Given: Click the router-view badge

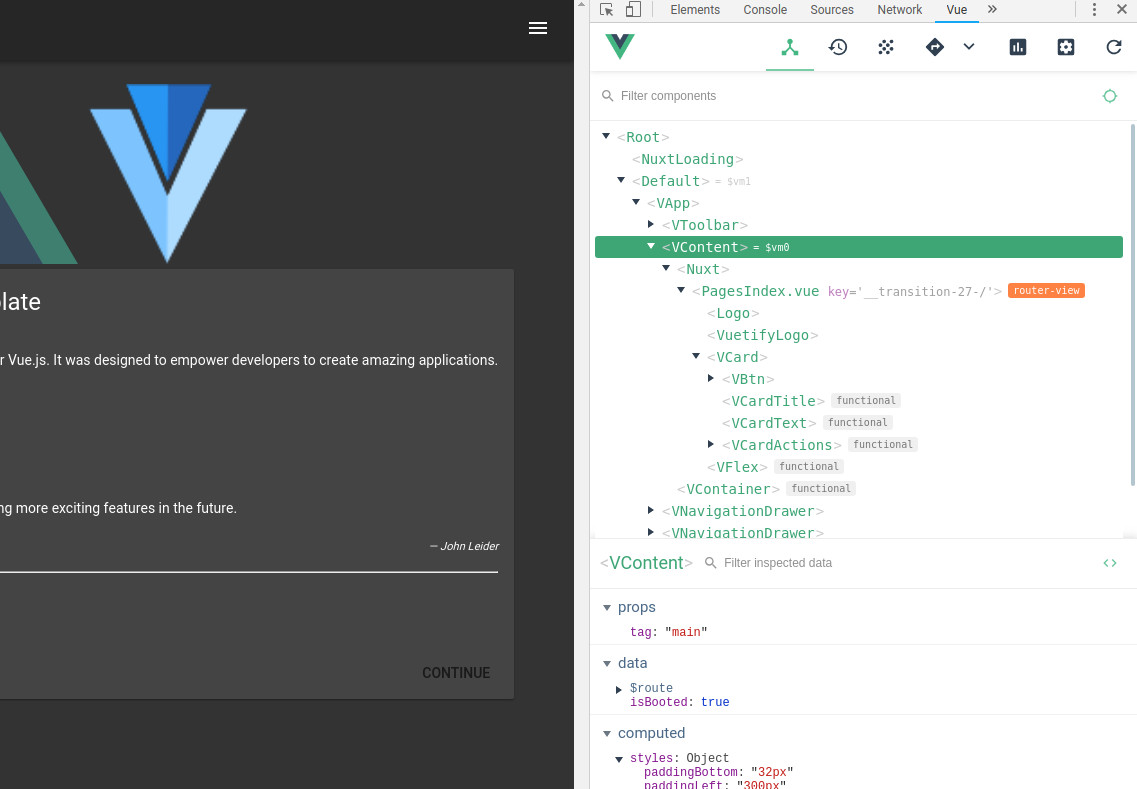Looking at the screenshot, I should click(x=1046, y=291).
